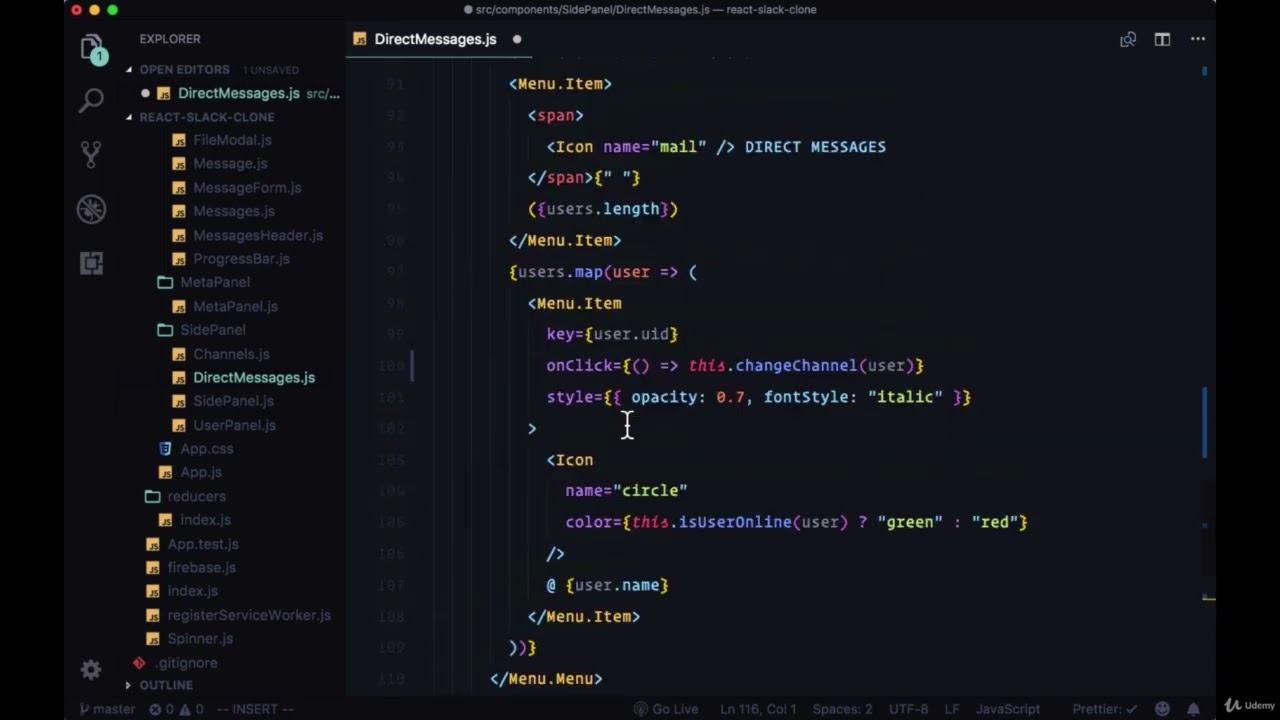This screenshot has height=720, width=1280.
Task: Switch to the DirectMessages.js editor tab
Action: coord(435,39)
